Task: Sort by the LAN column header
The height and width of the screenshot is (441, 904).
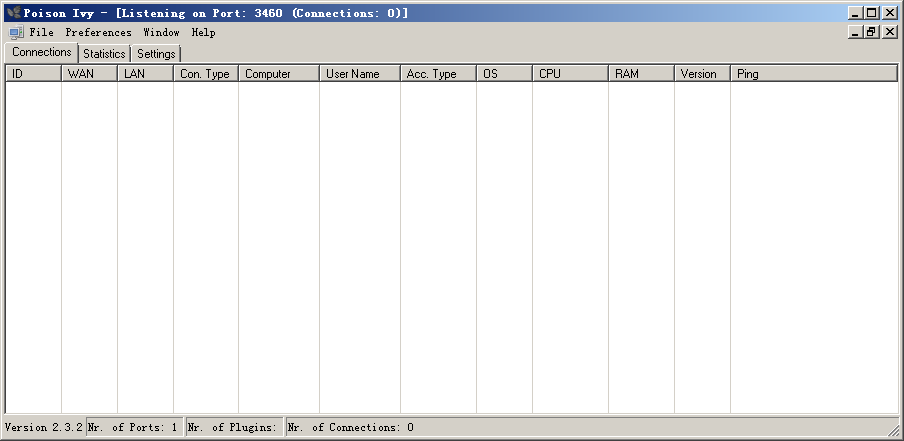Action: pos(145,74)
